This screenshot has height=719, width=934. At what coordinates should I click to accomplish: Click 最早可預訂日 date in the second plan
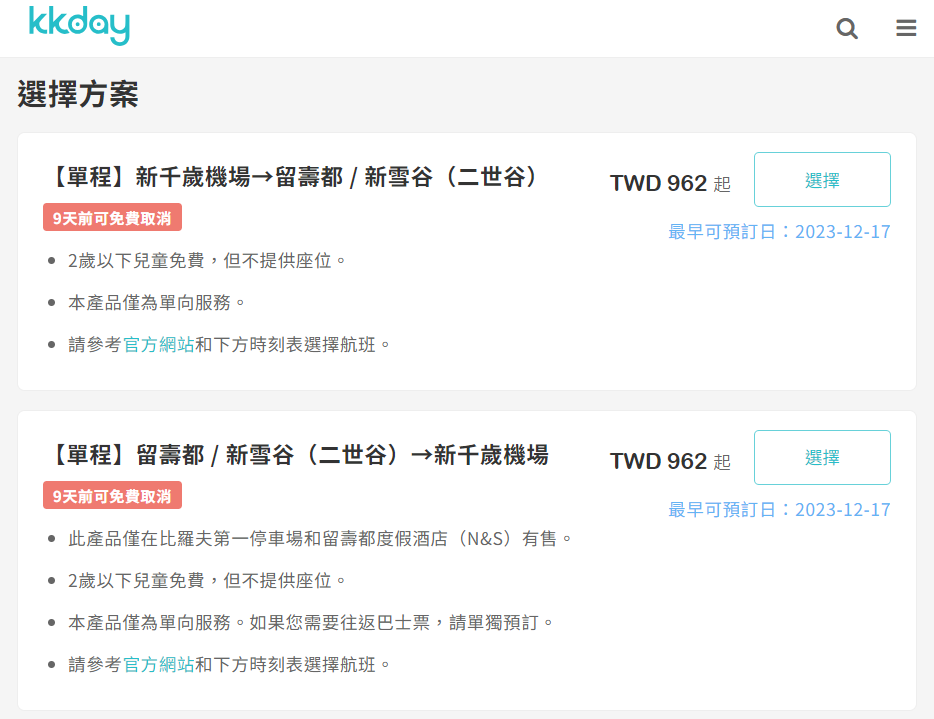point(779,510)
